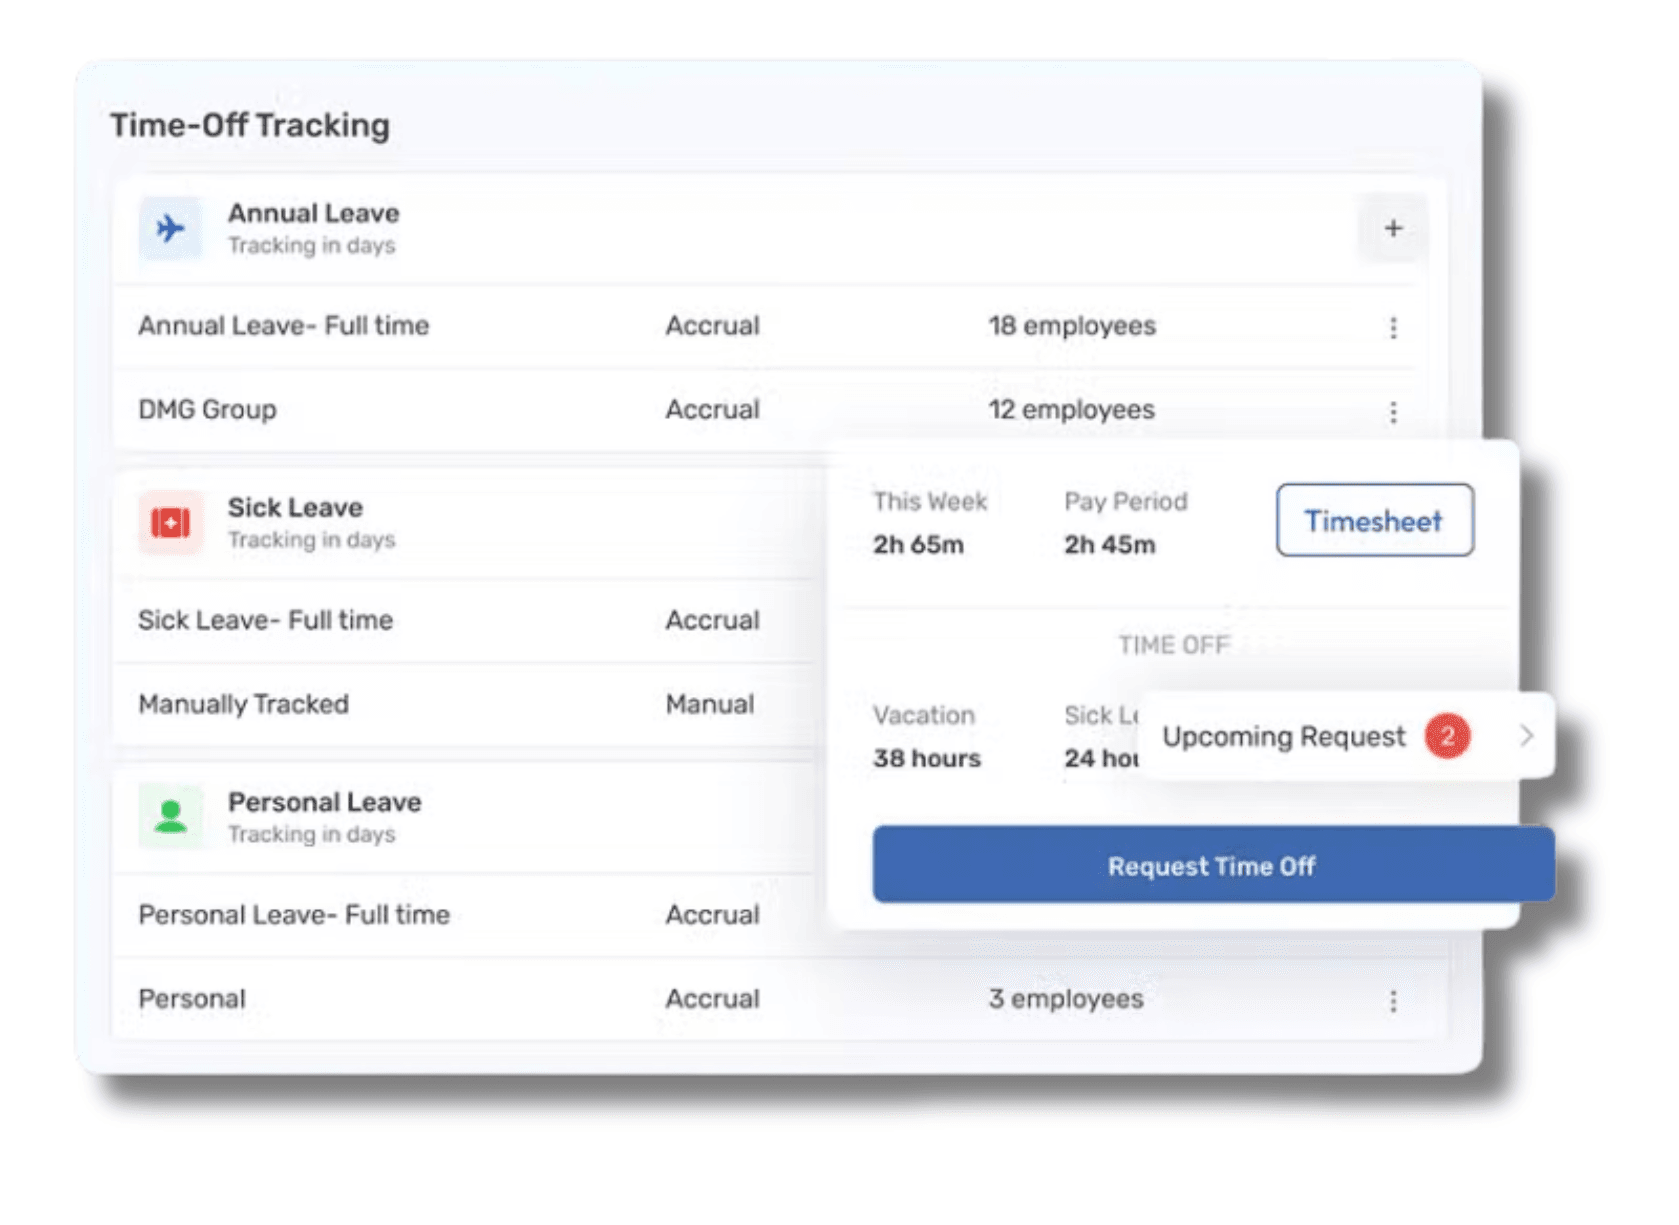Open three-dot menu for DMG Group row
The image size is (1679, 1225).
[x=1393, y=412]
